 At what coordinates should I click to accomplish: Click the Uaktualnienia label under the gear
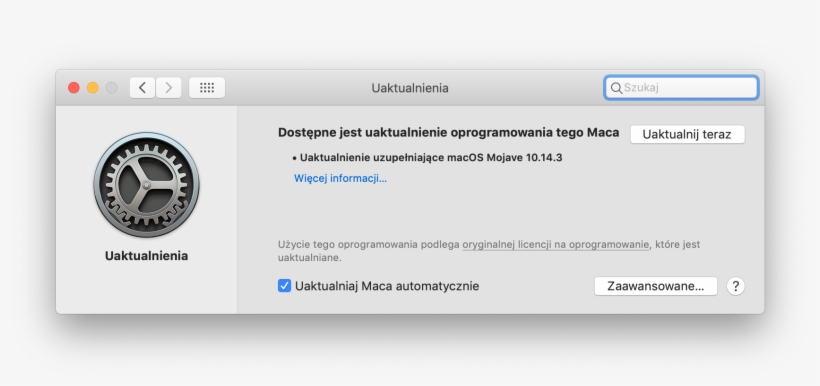click(146, 256)
